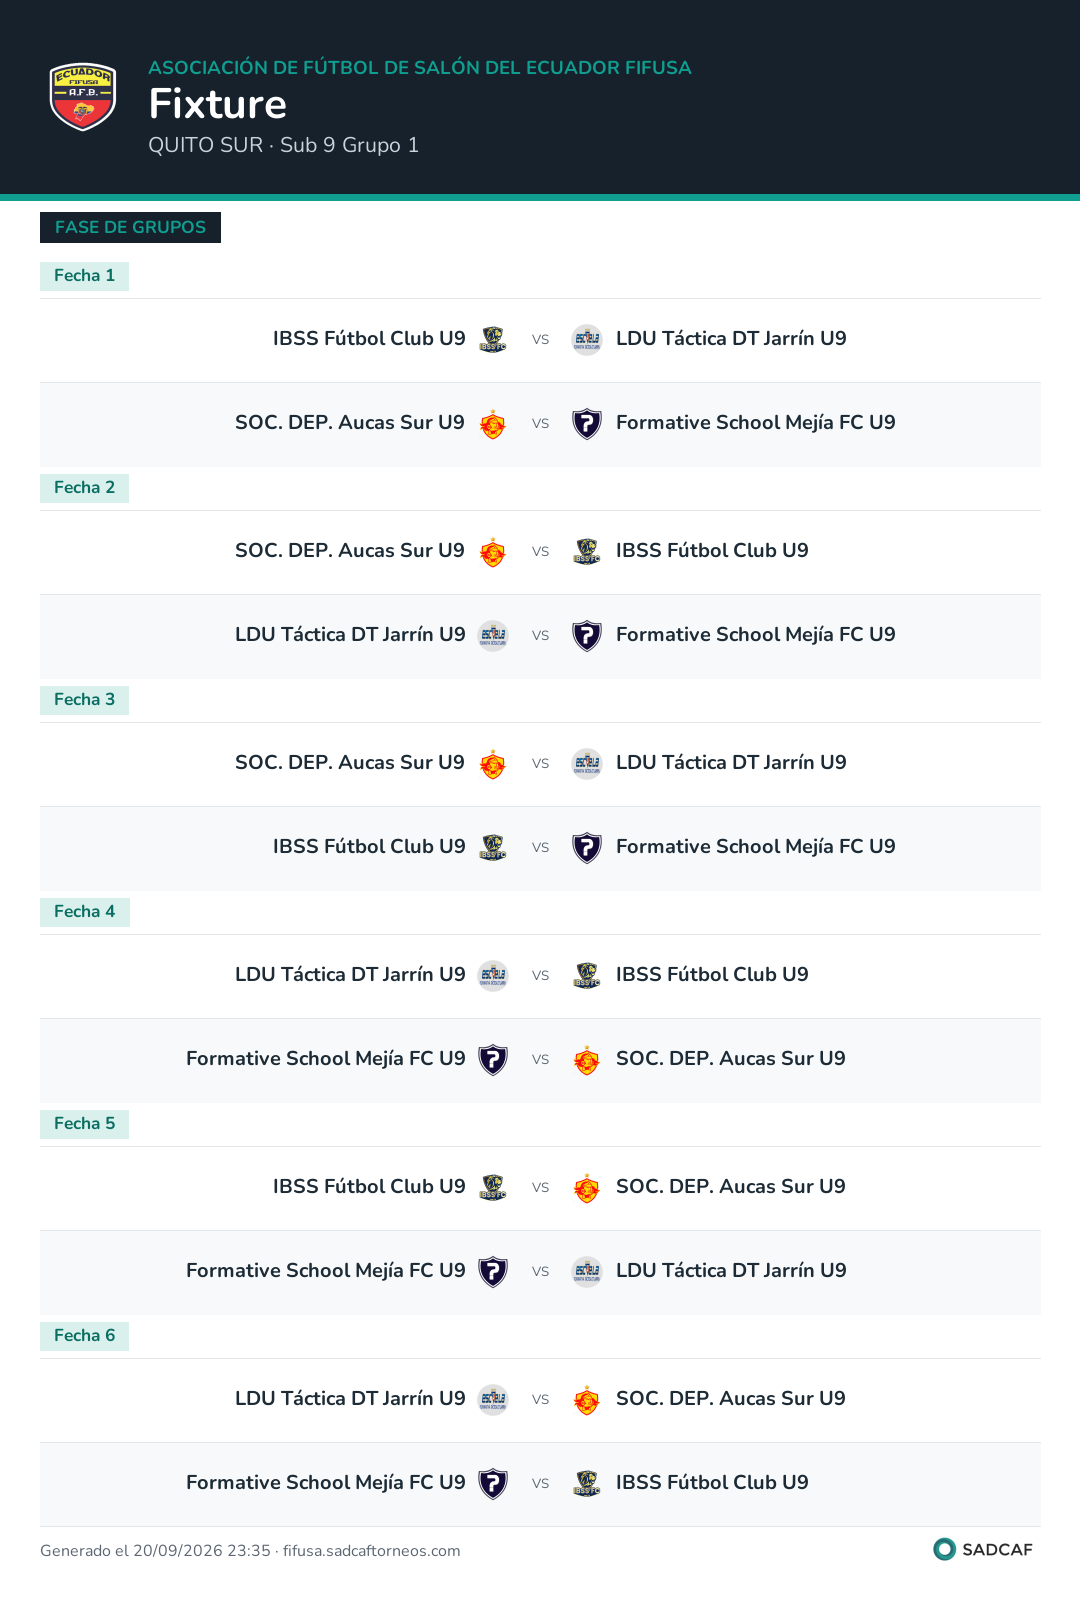Click Aucas Sur crest in Fecha 1 match
1080x1602 pixels.
click(493, 423)
